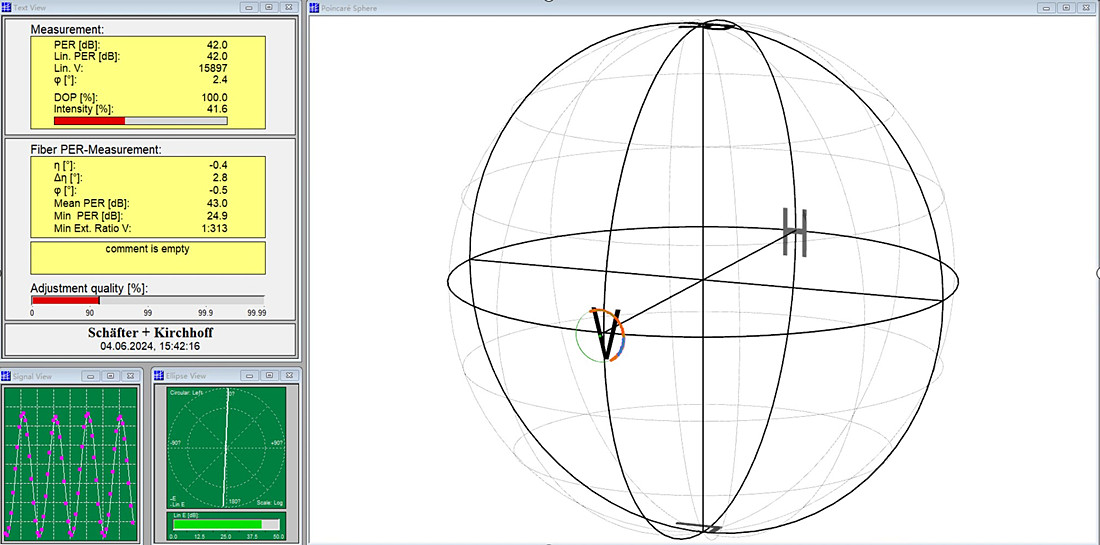
Task: Minimize the Text View window
Action: pos(250,7)
